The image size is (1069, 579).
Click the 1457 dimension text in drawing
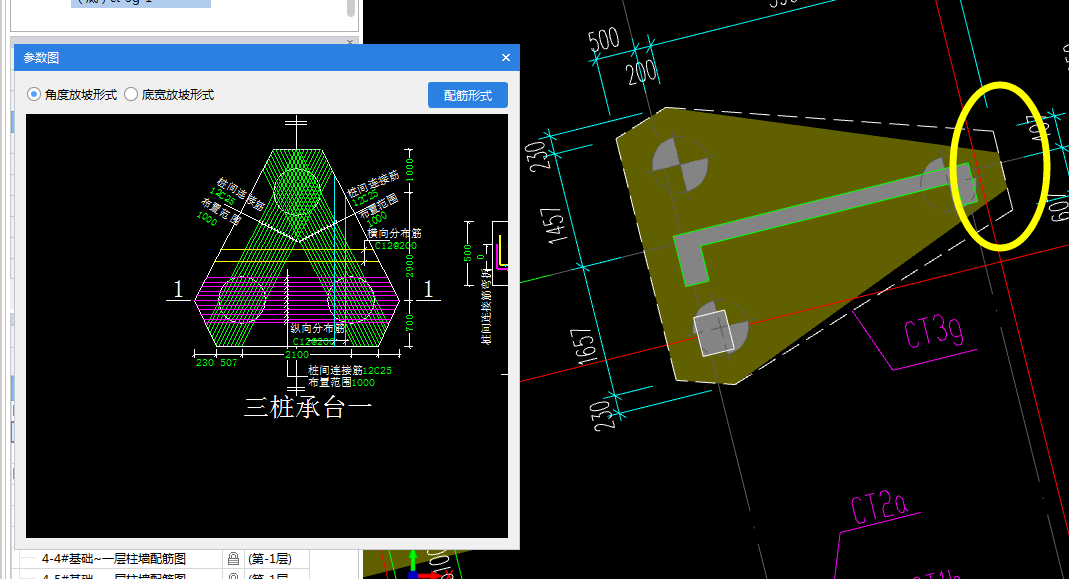(556, 225)
